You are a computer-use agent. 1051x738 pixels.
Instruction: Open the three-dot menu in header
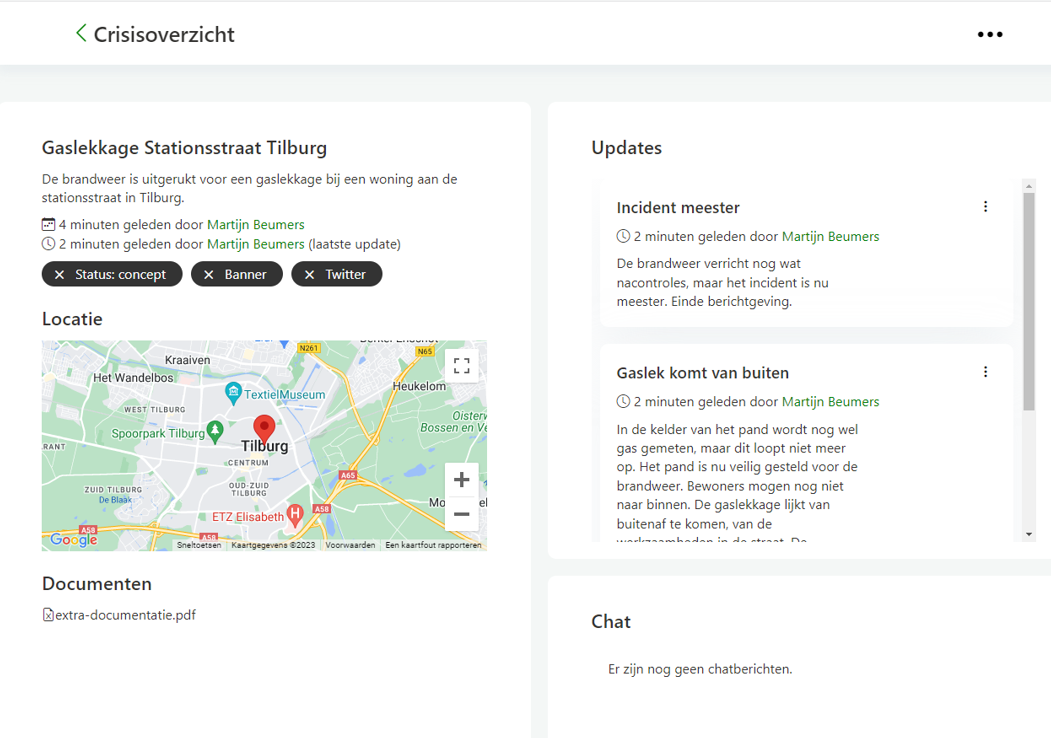[989, 34]
